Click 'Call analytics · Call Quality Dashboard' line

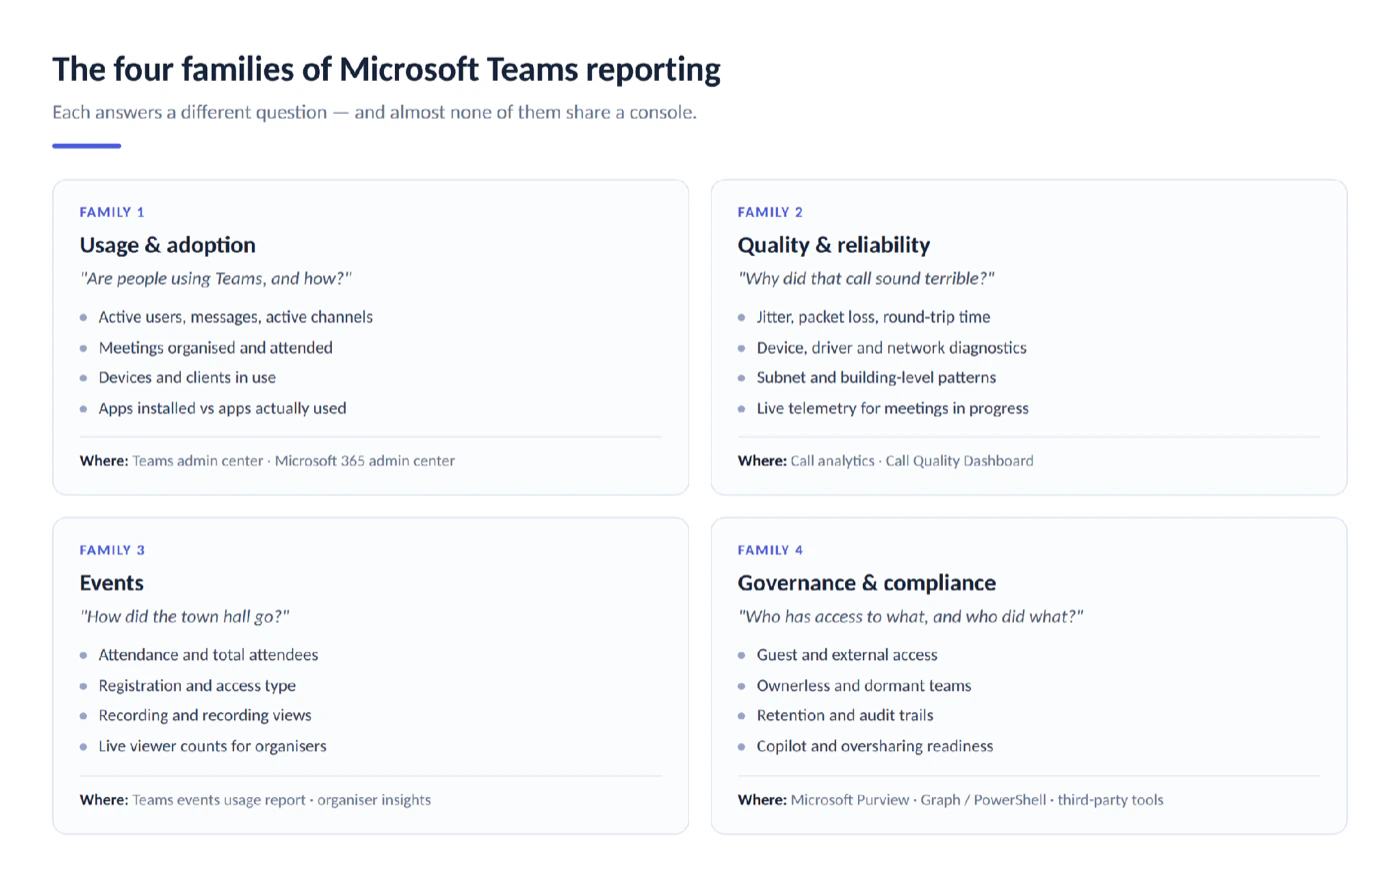912,461
